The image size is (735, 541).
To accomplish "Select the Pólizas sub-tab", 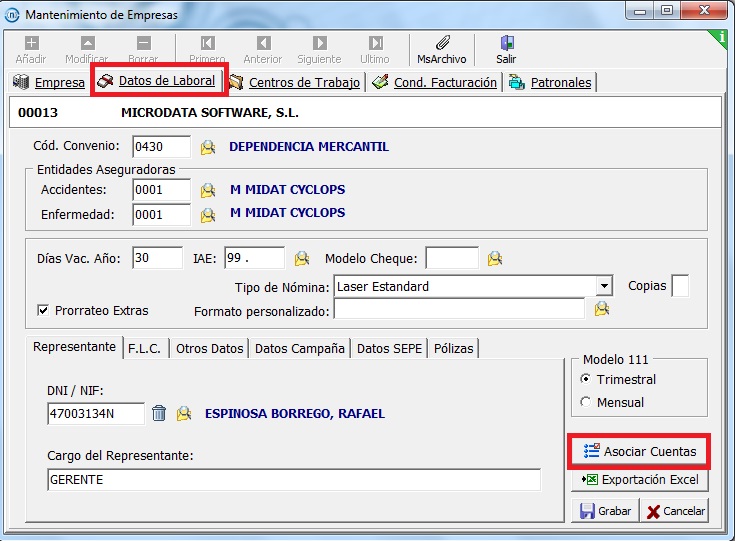I will point(454,349).
